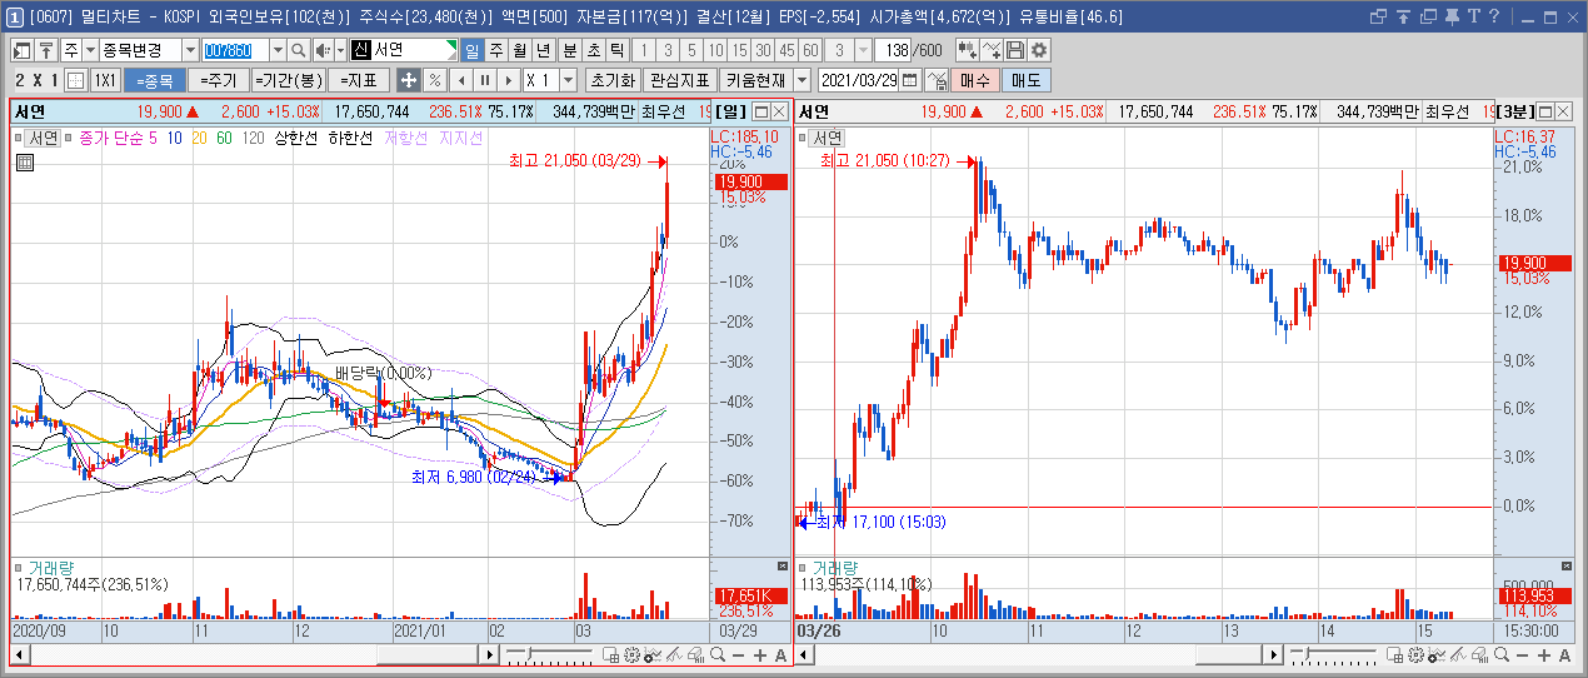
Task: Open the stock code 007860 history dropdown
Action: click(278, 50)
